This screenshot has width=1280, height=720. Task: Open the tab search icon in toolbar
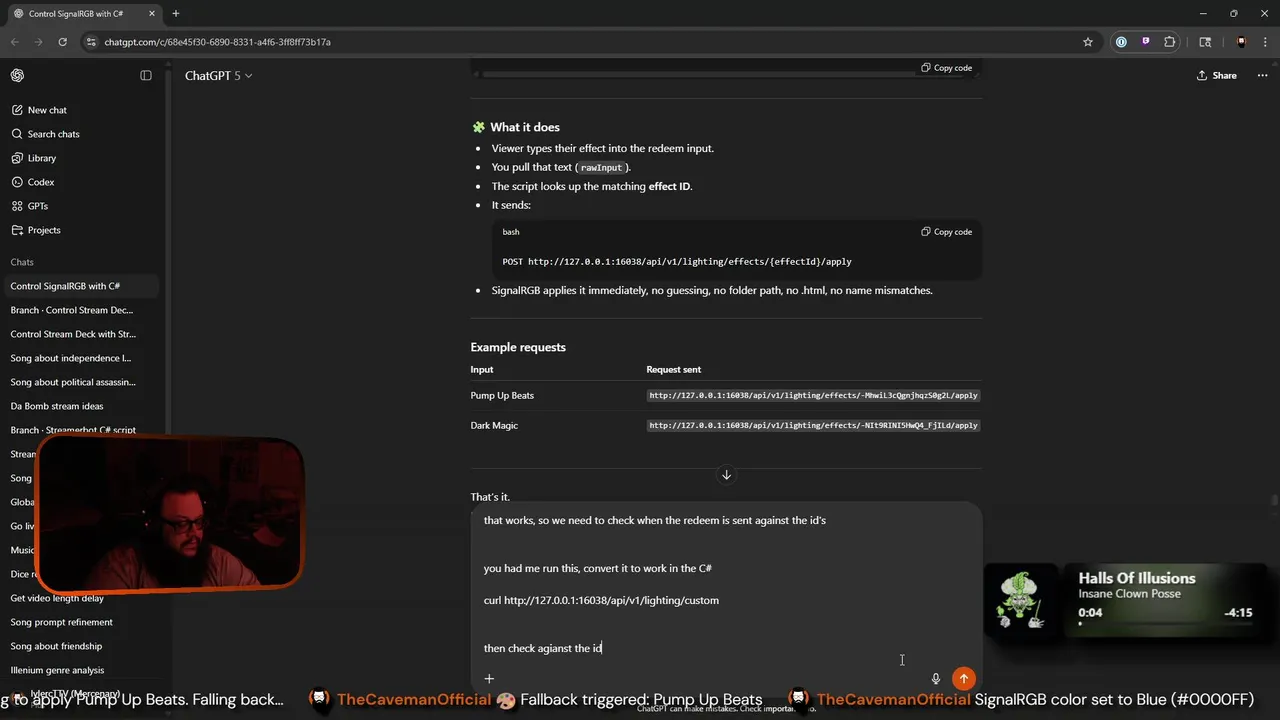click(1205, 42)
